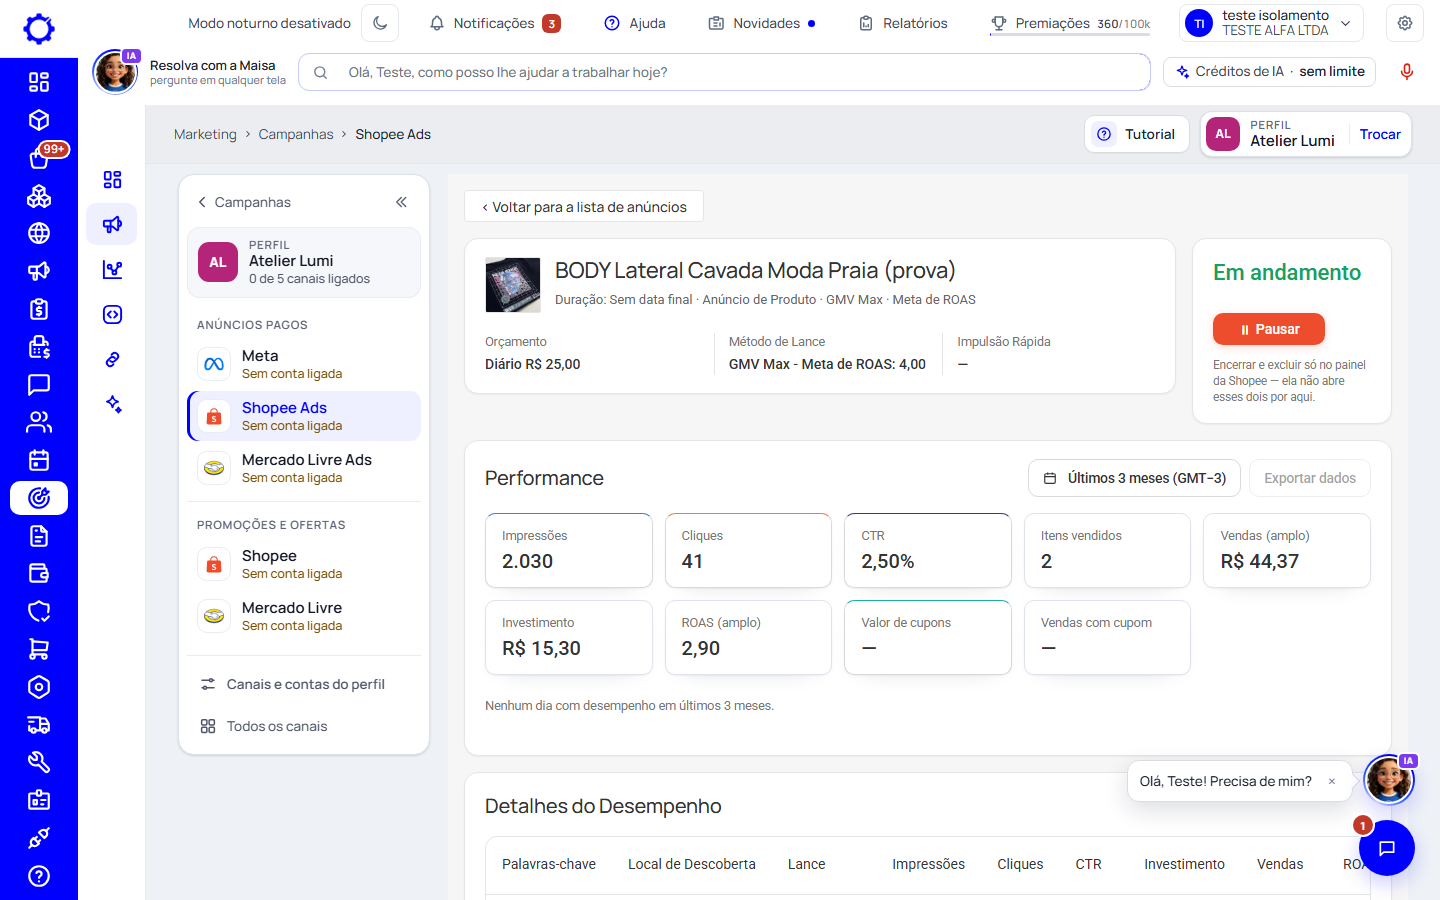1440x900 pixels.
Task: Open the users icon in blue sidebar
Action: 39,422
